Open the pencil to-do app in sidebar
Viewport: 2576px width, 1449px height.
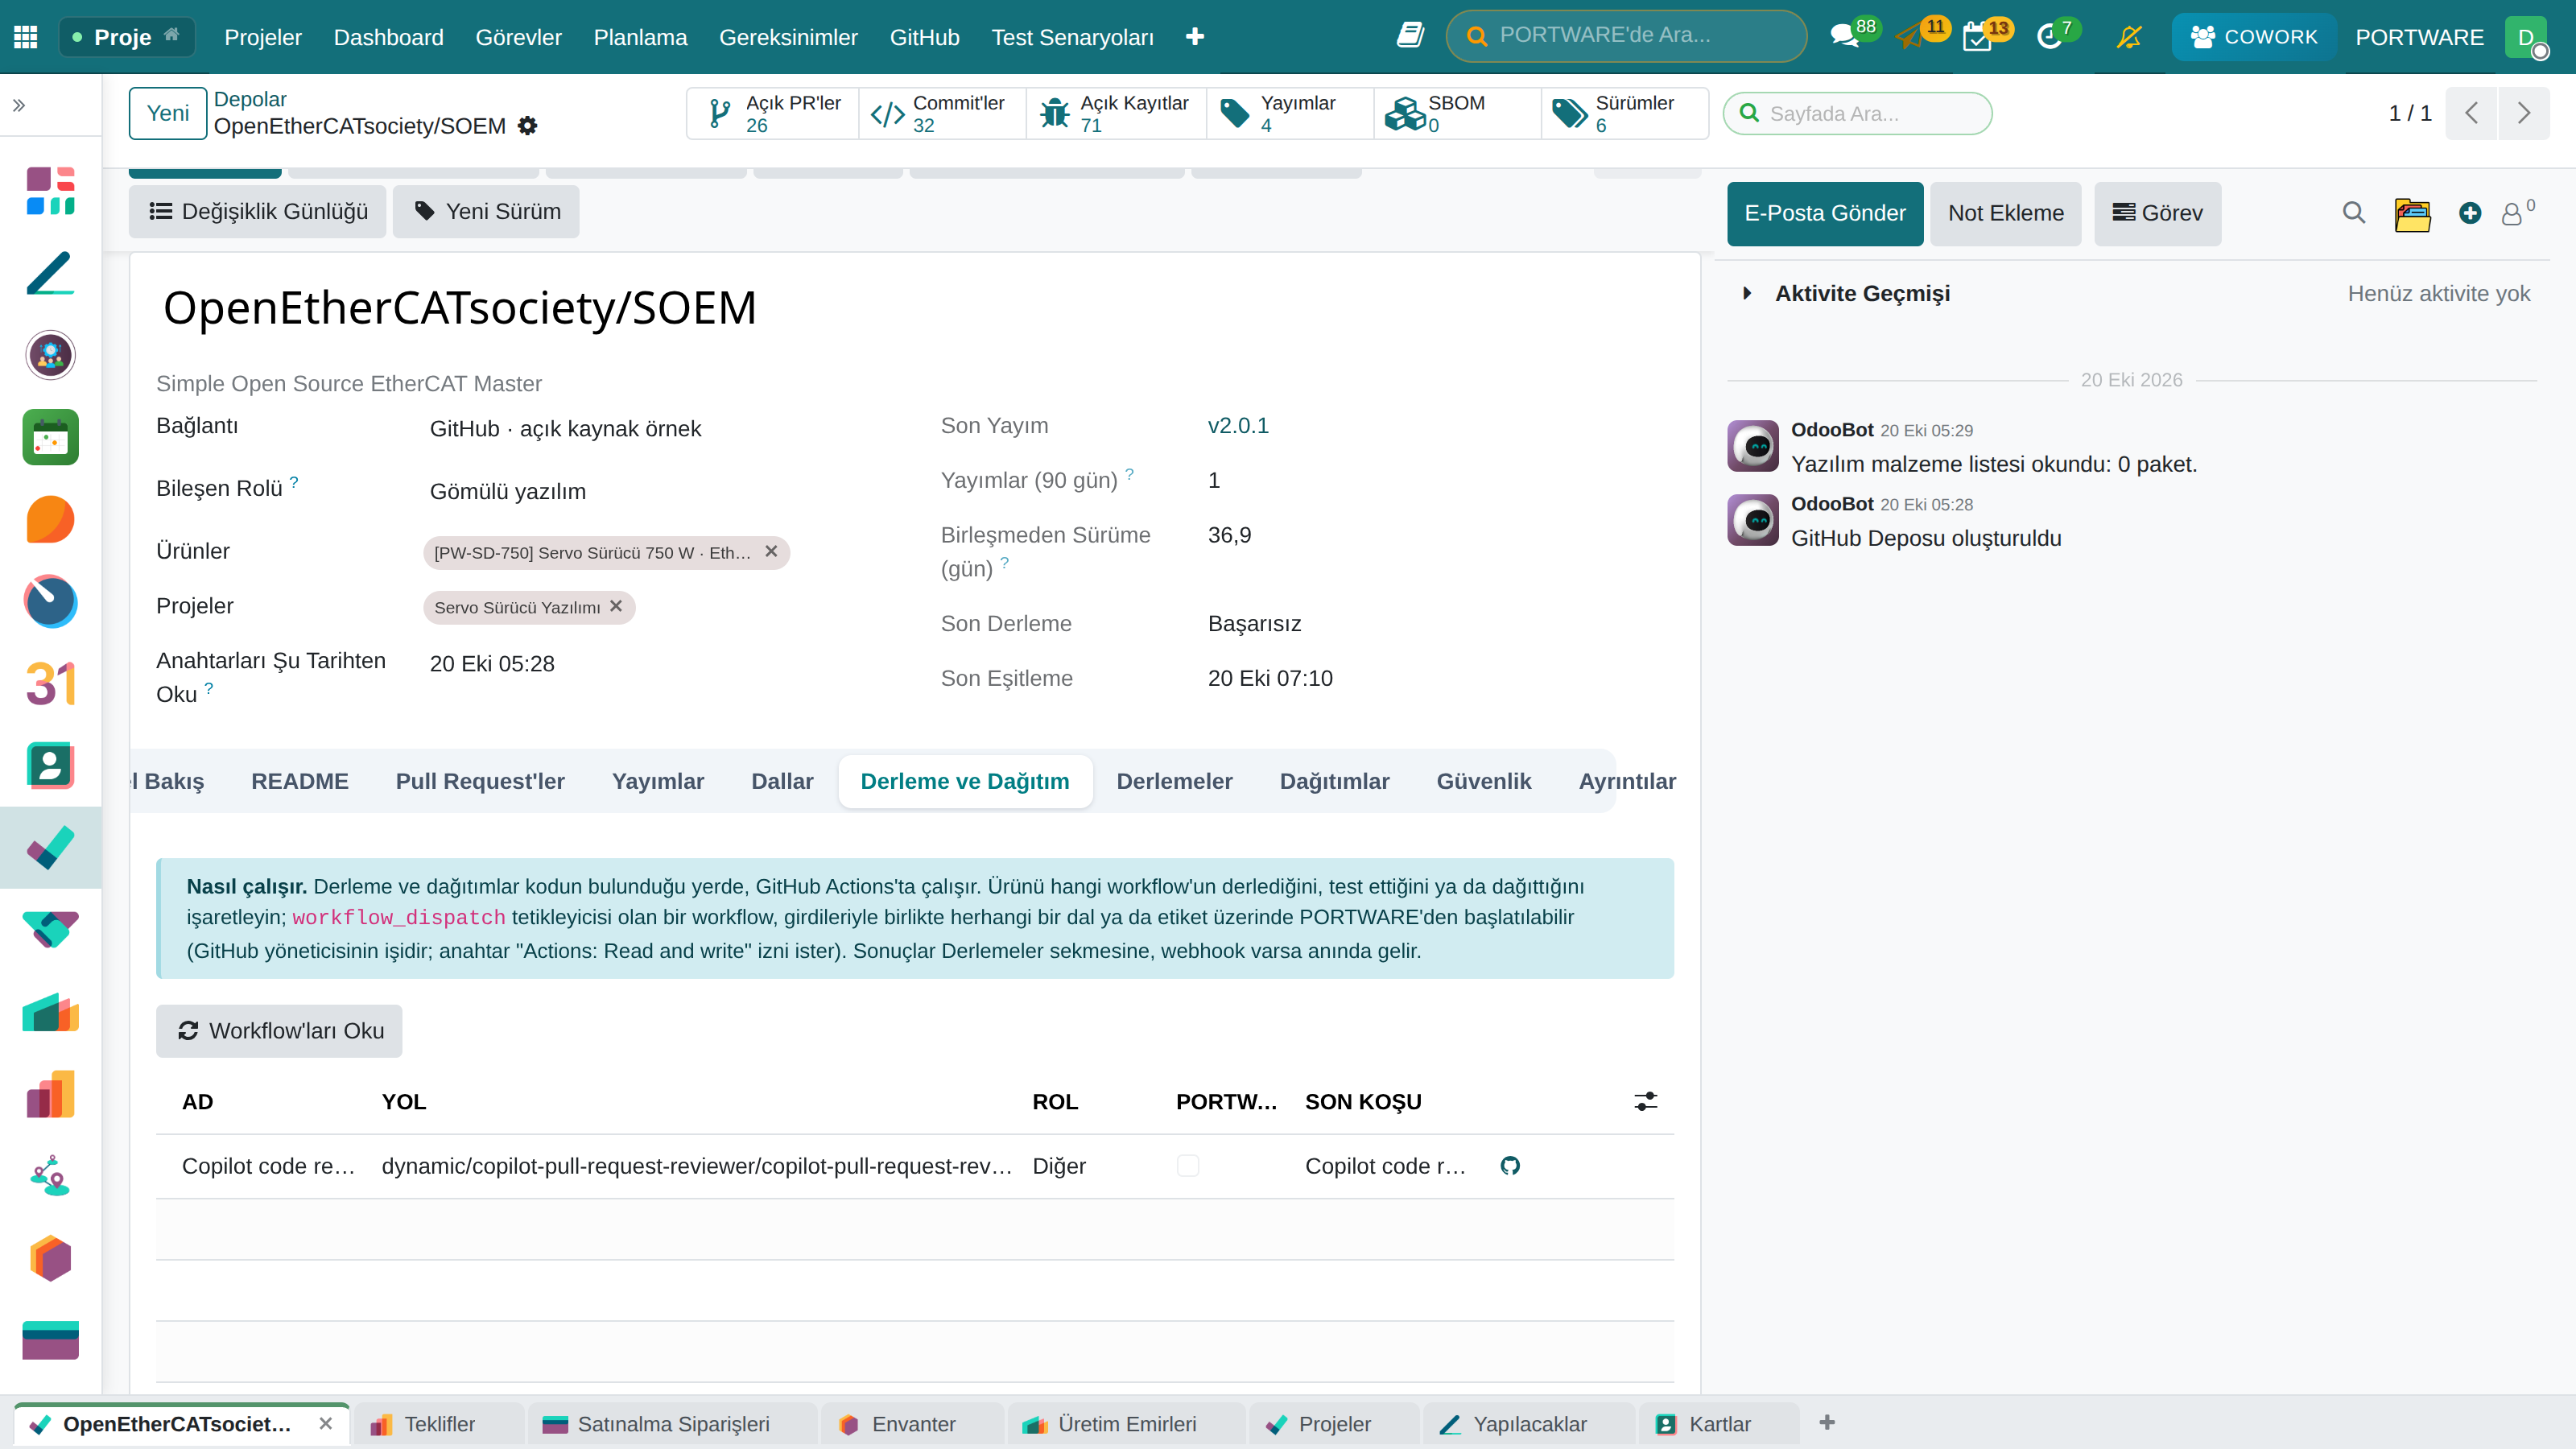pyautogui.click(x=50, y=273)
